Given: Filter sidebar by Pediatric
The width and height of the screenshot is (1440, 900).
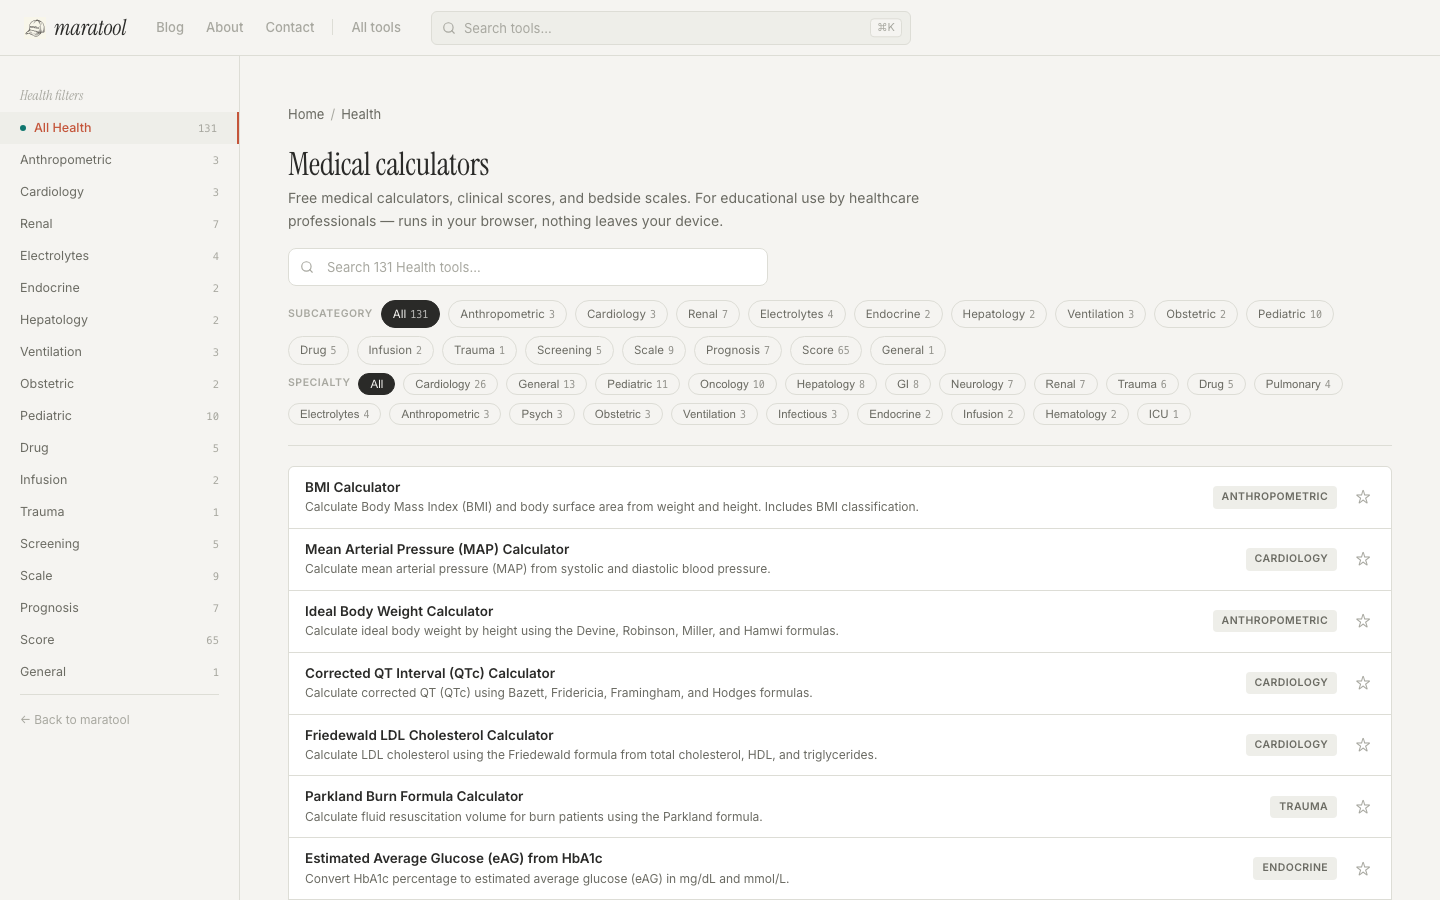Looking at the screenshot, I should point(119,416).
